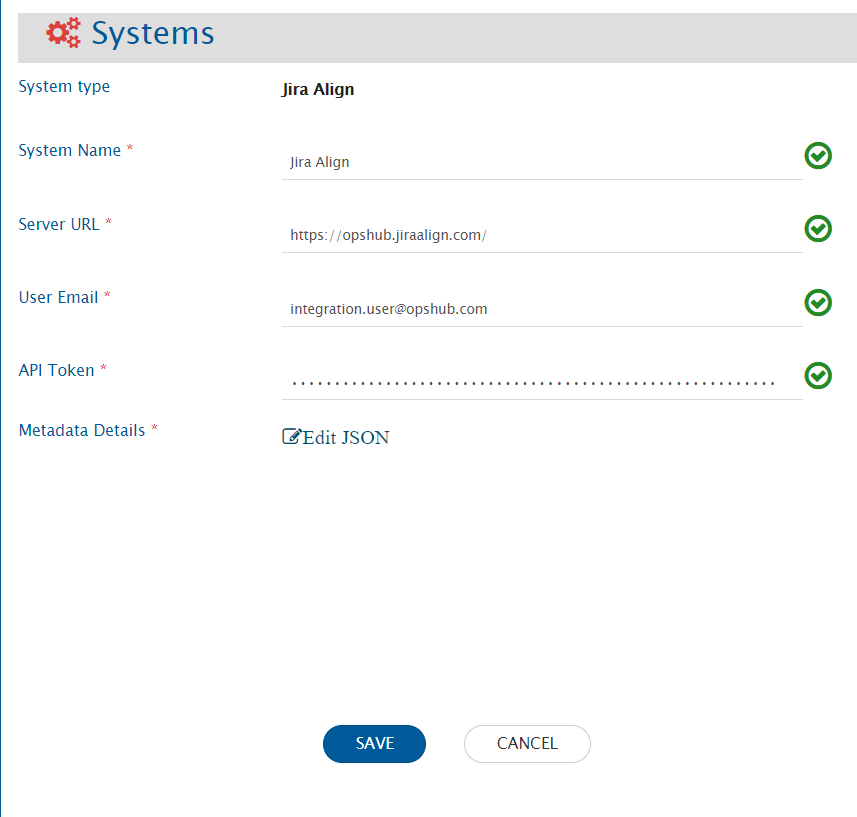This screenshot has width=857, height=817.
Task: Click the green checkmark beside Server URL
Action: coord(818,229)
